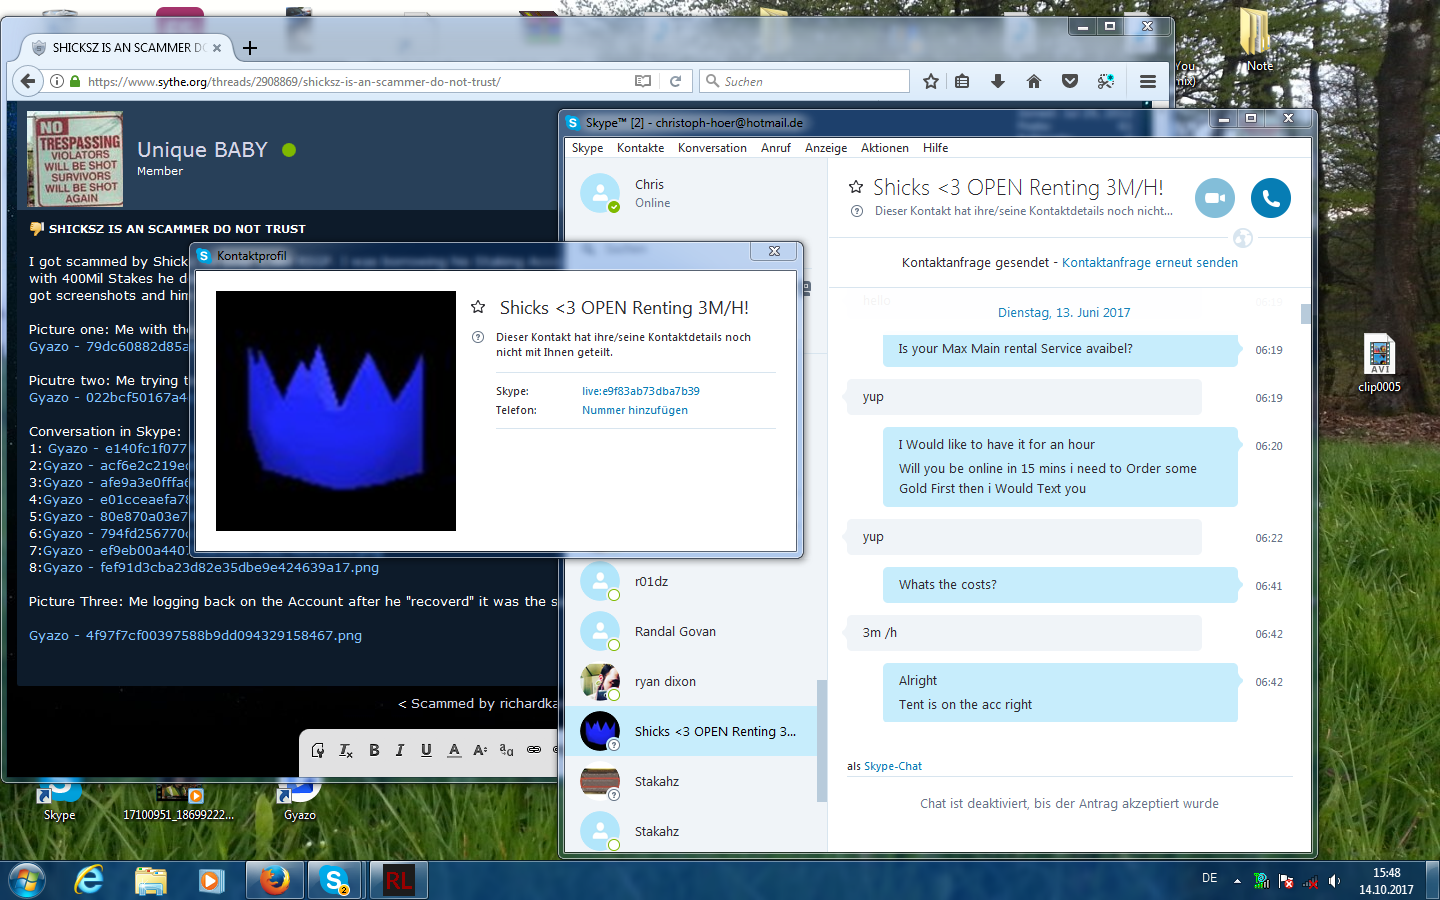This screenshot has width=1440, height=900.
Task: Select contact ryan dixon
Action: pos(695,681)
